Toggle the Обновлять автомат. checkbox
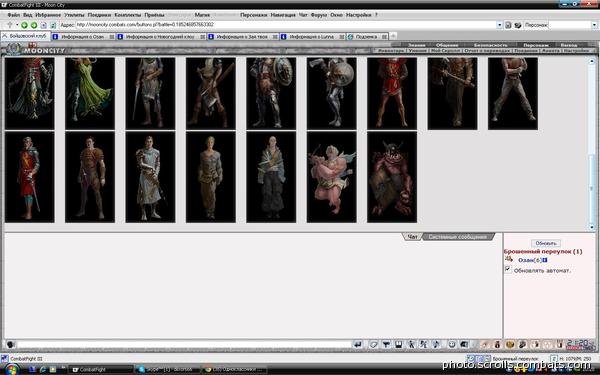This screenshot has height=375, width=600. (508, 269)
